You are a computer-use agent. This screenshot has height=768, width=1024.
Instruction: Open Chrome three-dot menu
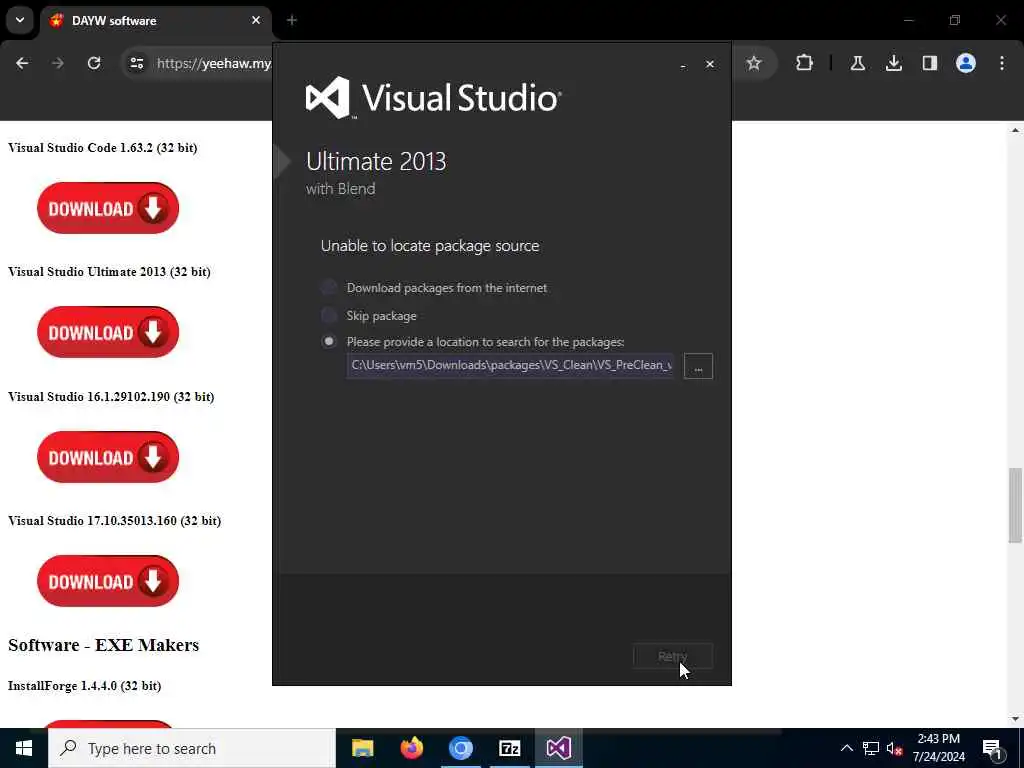(1002, 63)
